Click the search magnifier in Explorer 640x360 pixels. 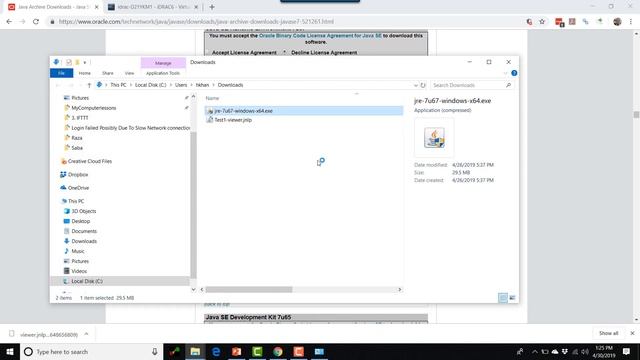(509, 85)
